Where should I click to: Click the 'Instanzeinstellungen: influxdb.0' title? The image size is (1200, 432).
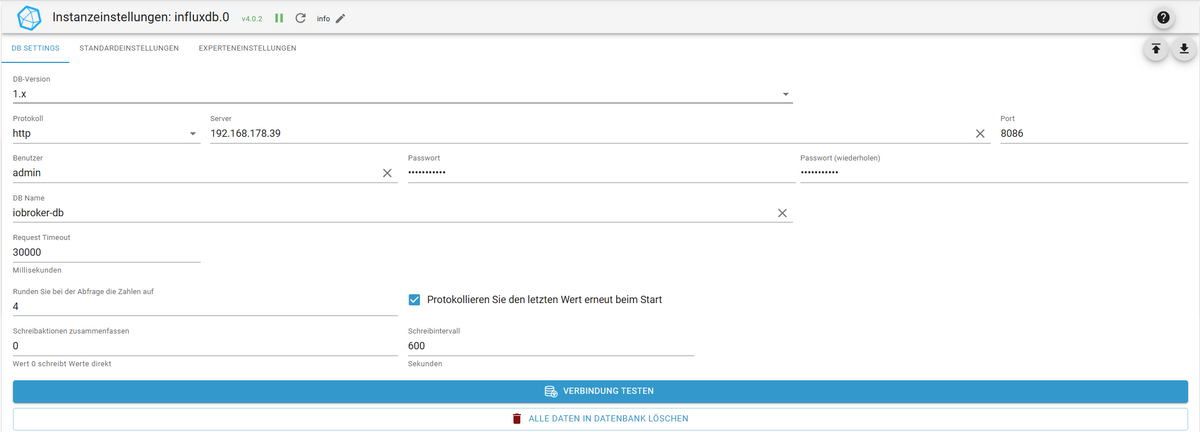click(x=142, y=17)
